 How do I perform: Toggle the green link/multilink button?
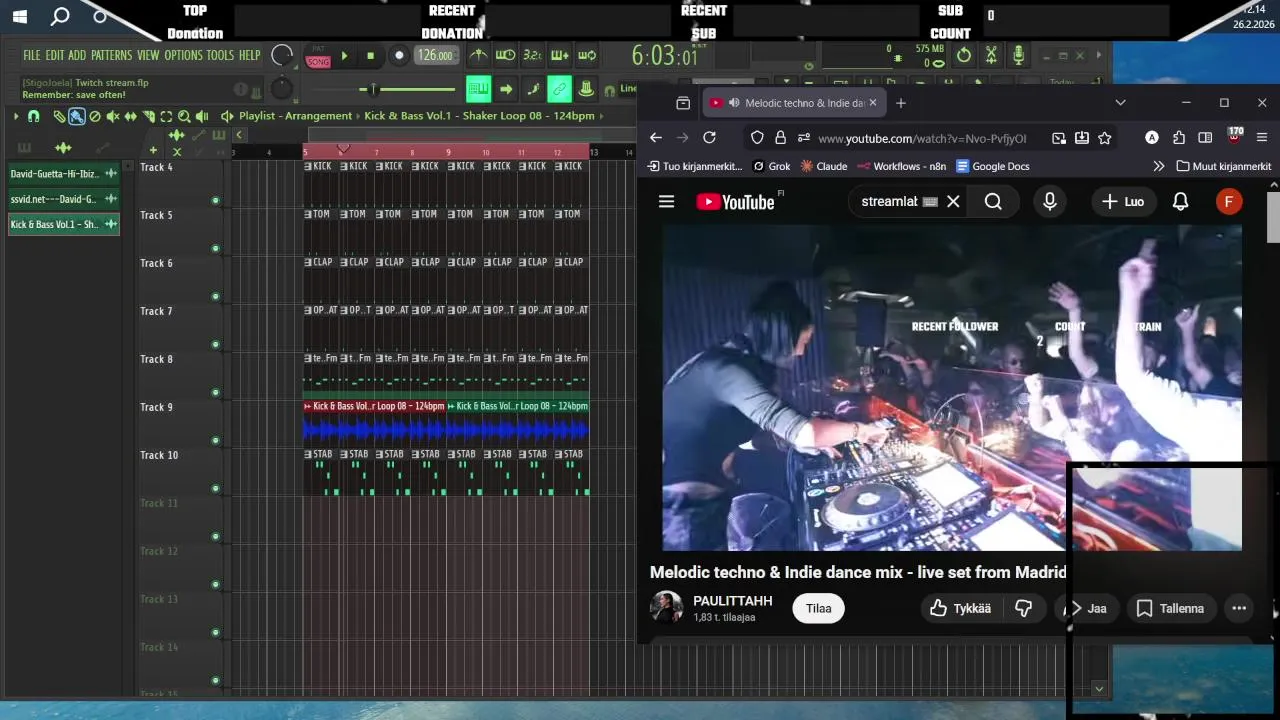[x=559, y=89]
